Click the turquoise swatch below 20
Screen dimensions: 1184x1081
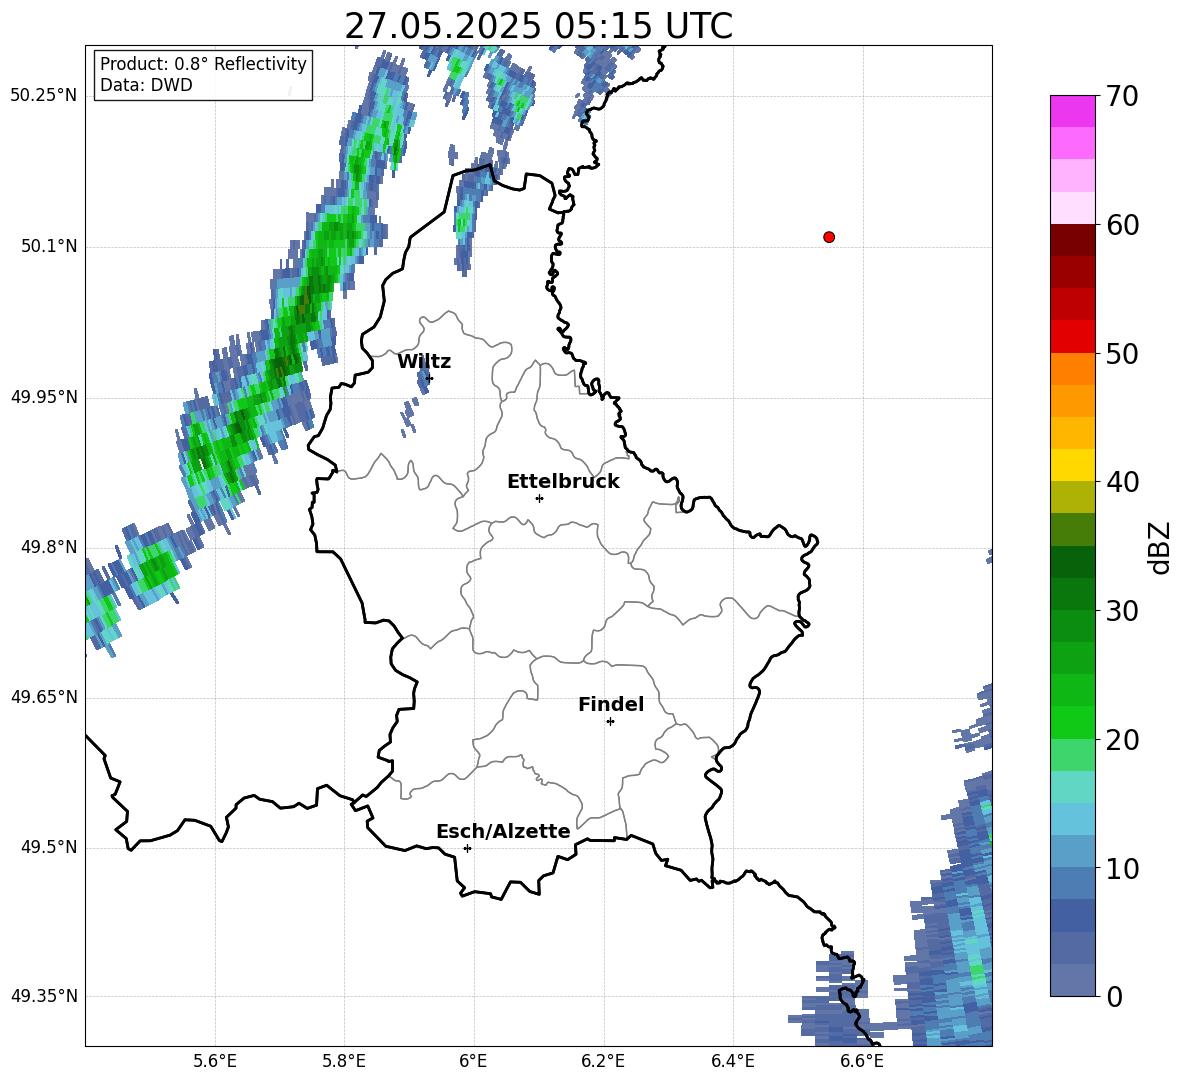[1072, 787]
